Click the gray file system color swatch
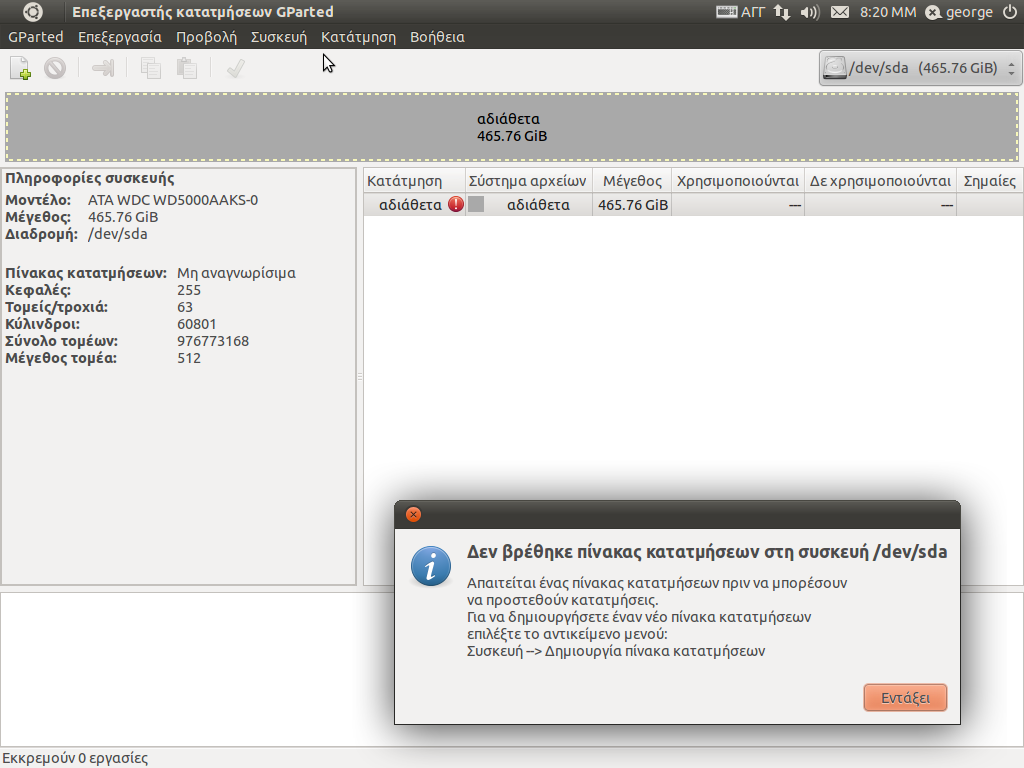1024x768 pixels. point(476,204)
